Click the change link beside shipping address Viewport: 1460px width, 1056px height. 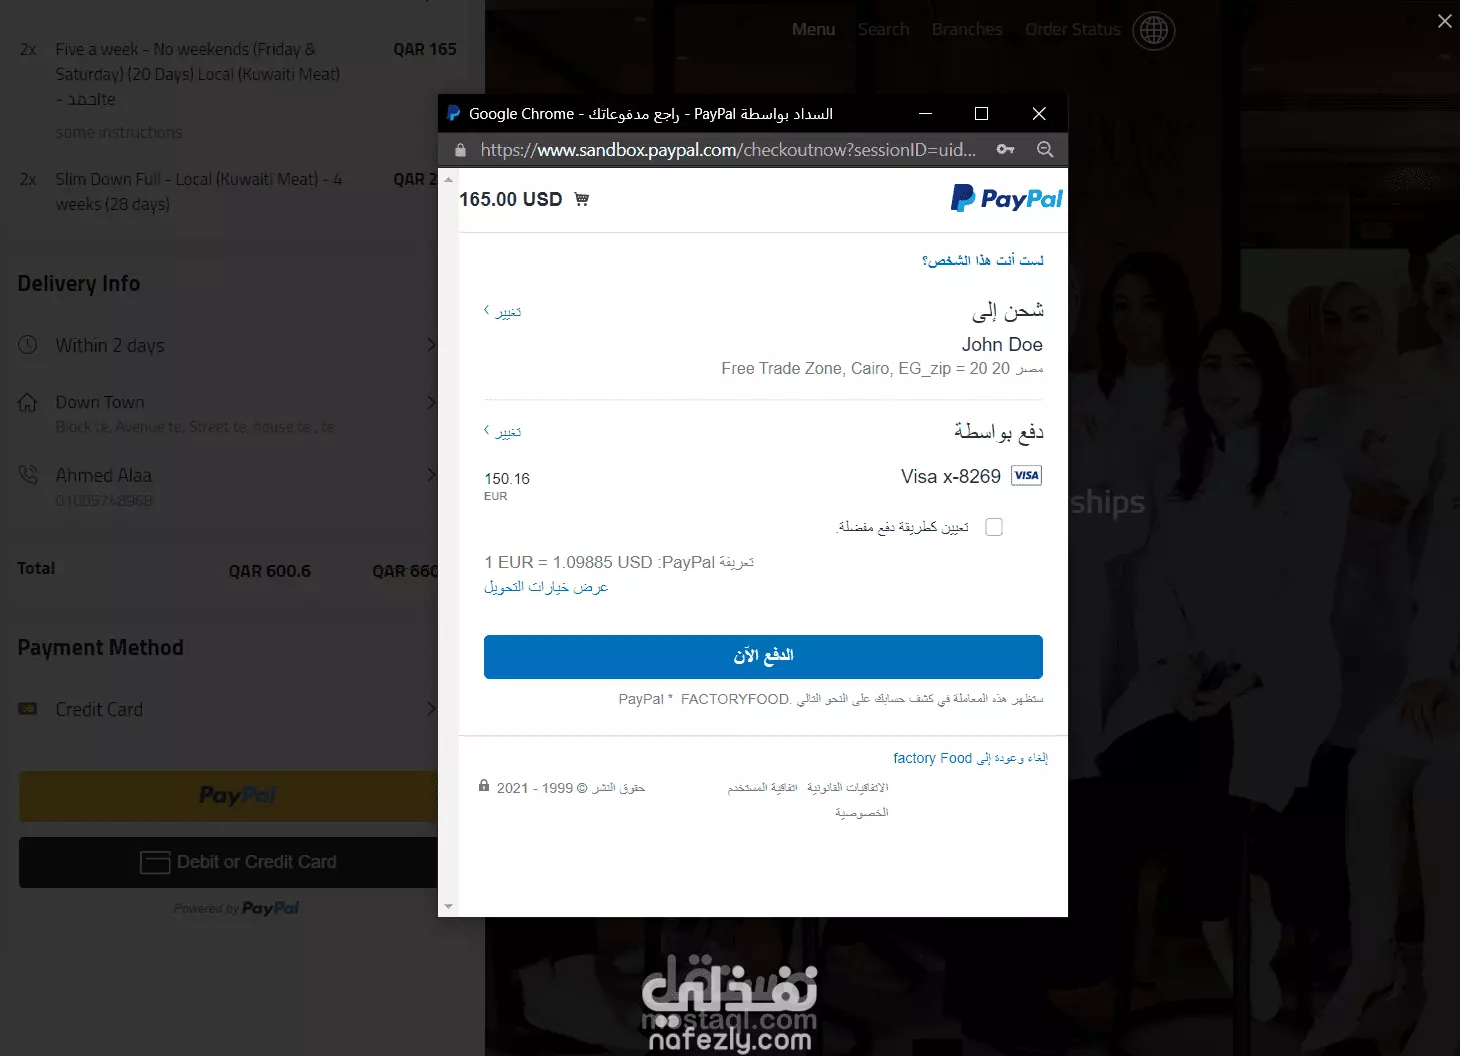pos(502,312)
